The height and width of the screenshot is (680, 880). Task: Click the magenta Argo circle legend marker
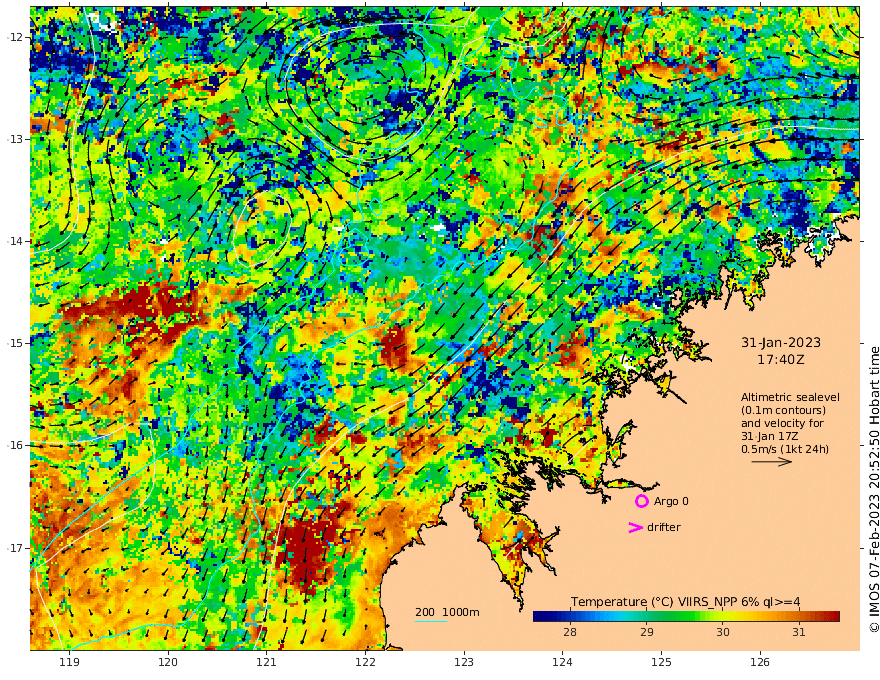coord(641,501)
